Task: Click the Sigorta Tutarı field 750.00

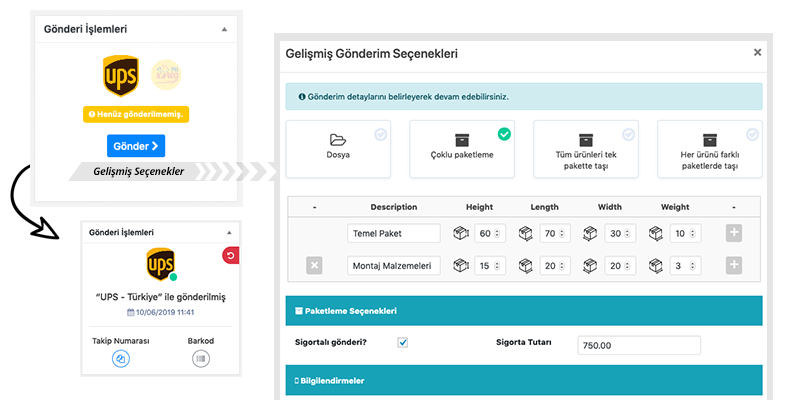Action: (639, 345)
